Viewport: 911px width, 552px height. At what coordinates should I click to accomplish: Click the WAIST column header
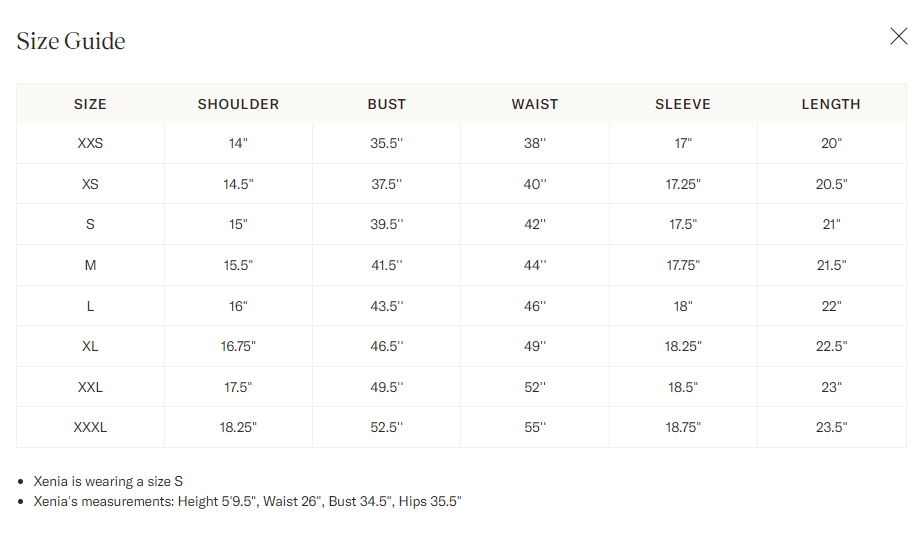535,104
